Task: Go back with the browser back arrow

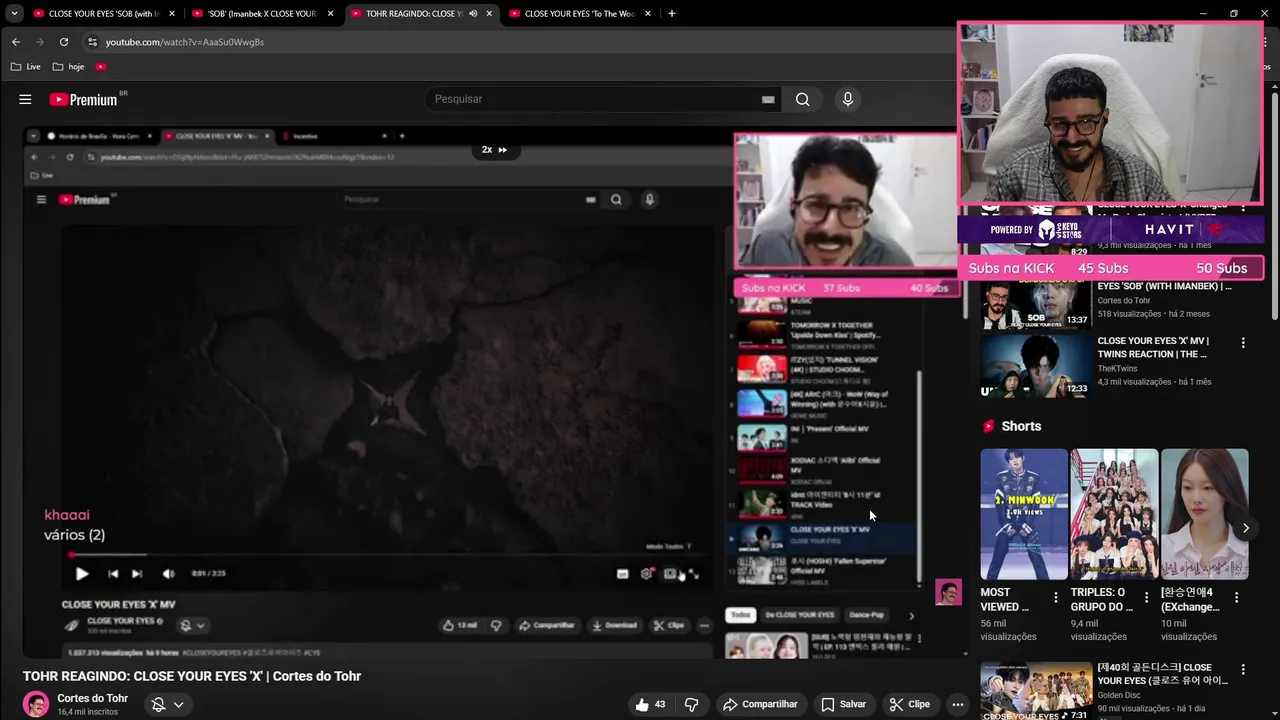Action: coord(16,42)
